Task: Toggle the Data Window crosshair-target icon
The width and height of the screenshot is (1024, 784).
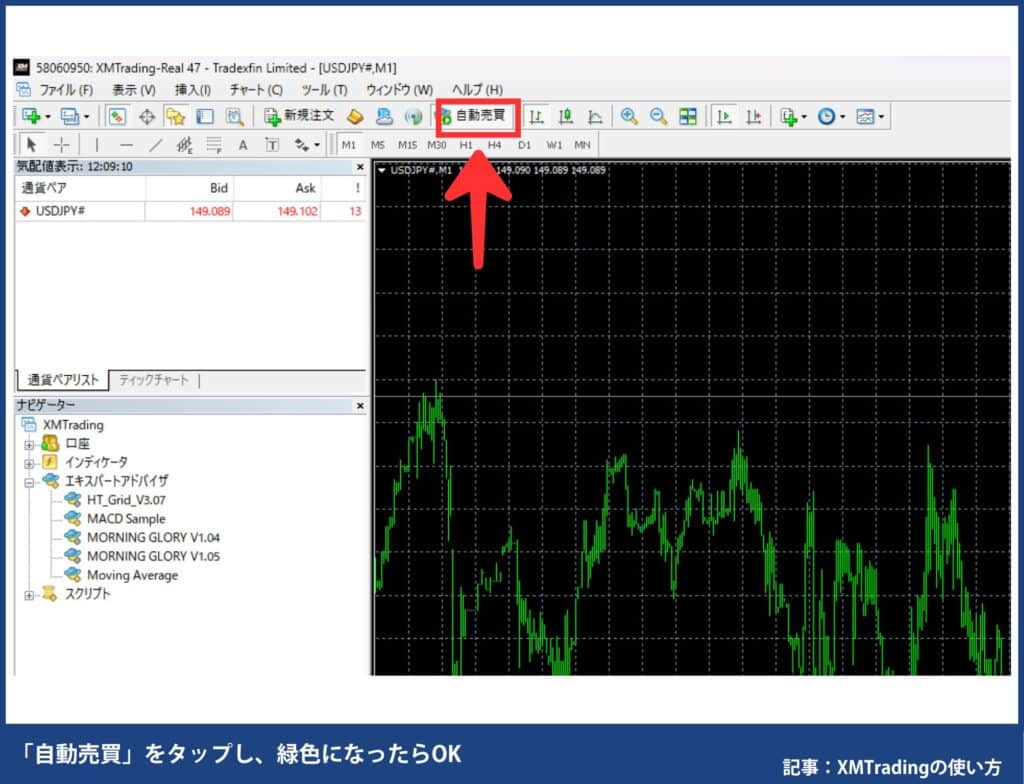Action: click(147, 117)
